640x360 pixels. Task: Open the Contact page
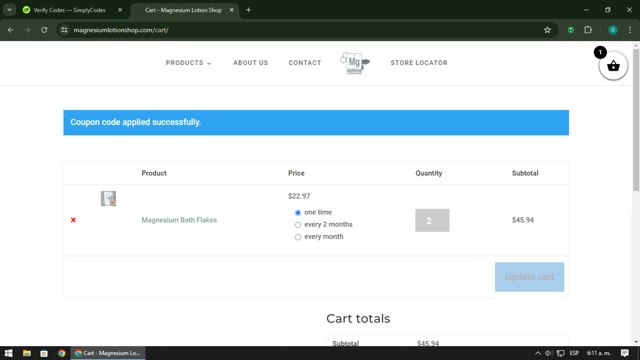[x=305, y=63]
